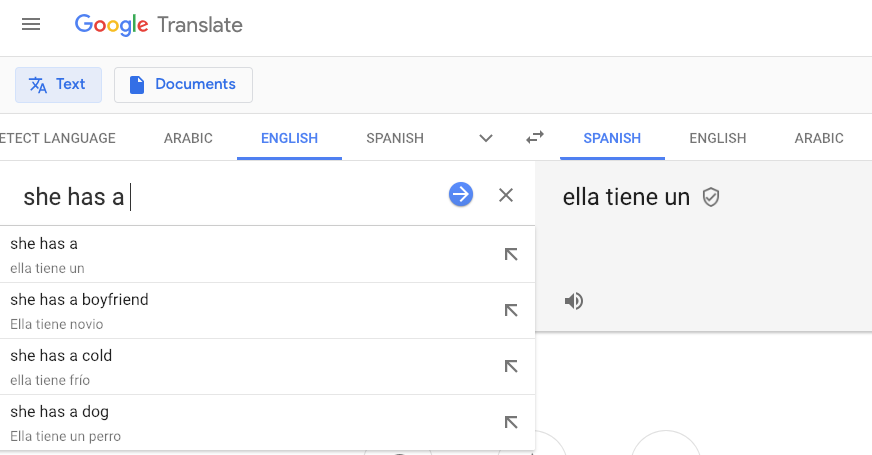Select Arabic as source language

click(x=188, y=138)
